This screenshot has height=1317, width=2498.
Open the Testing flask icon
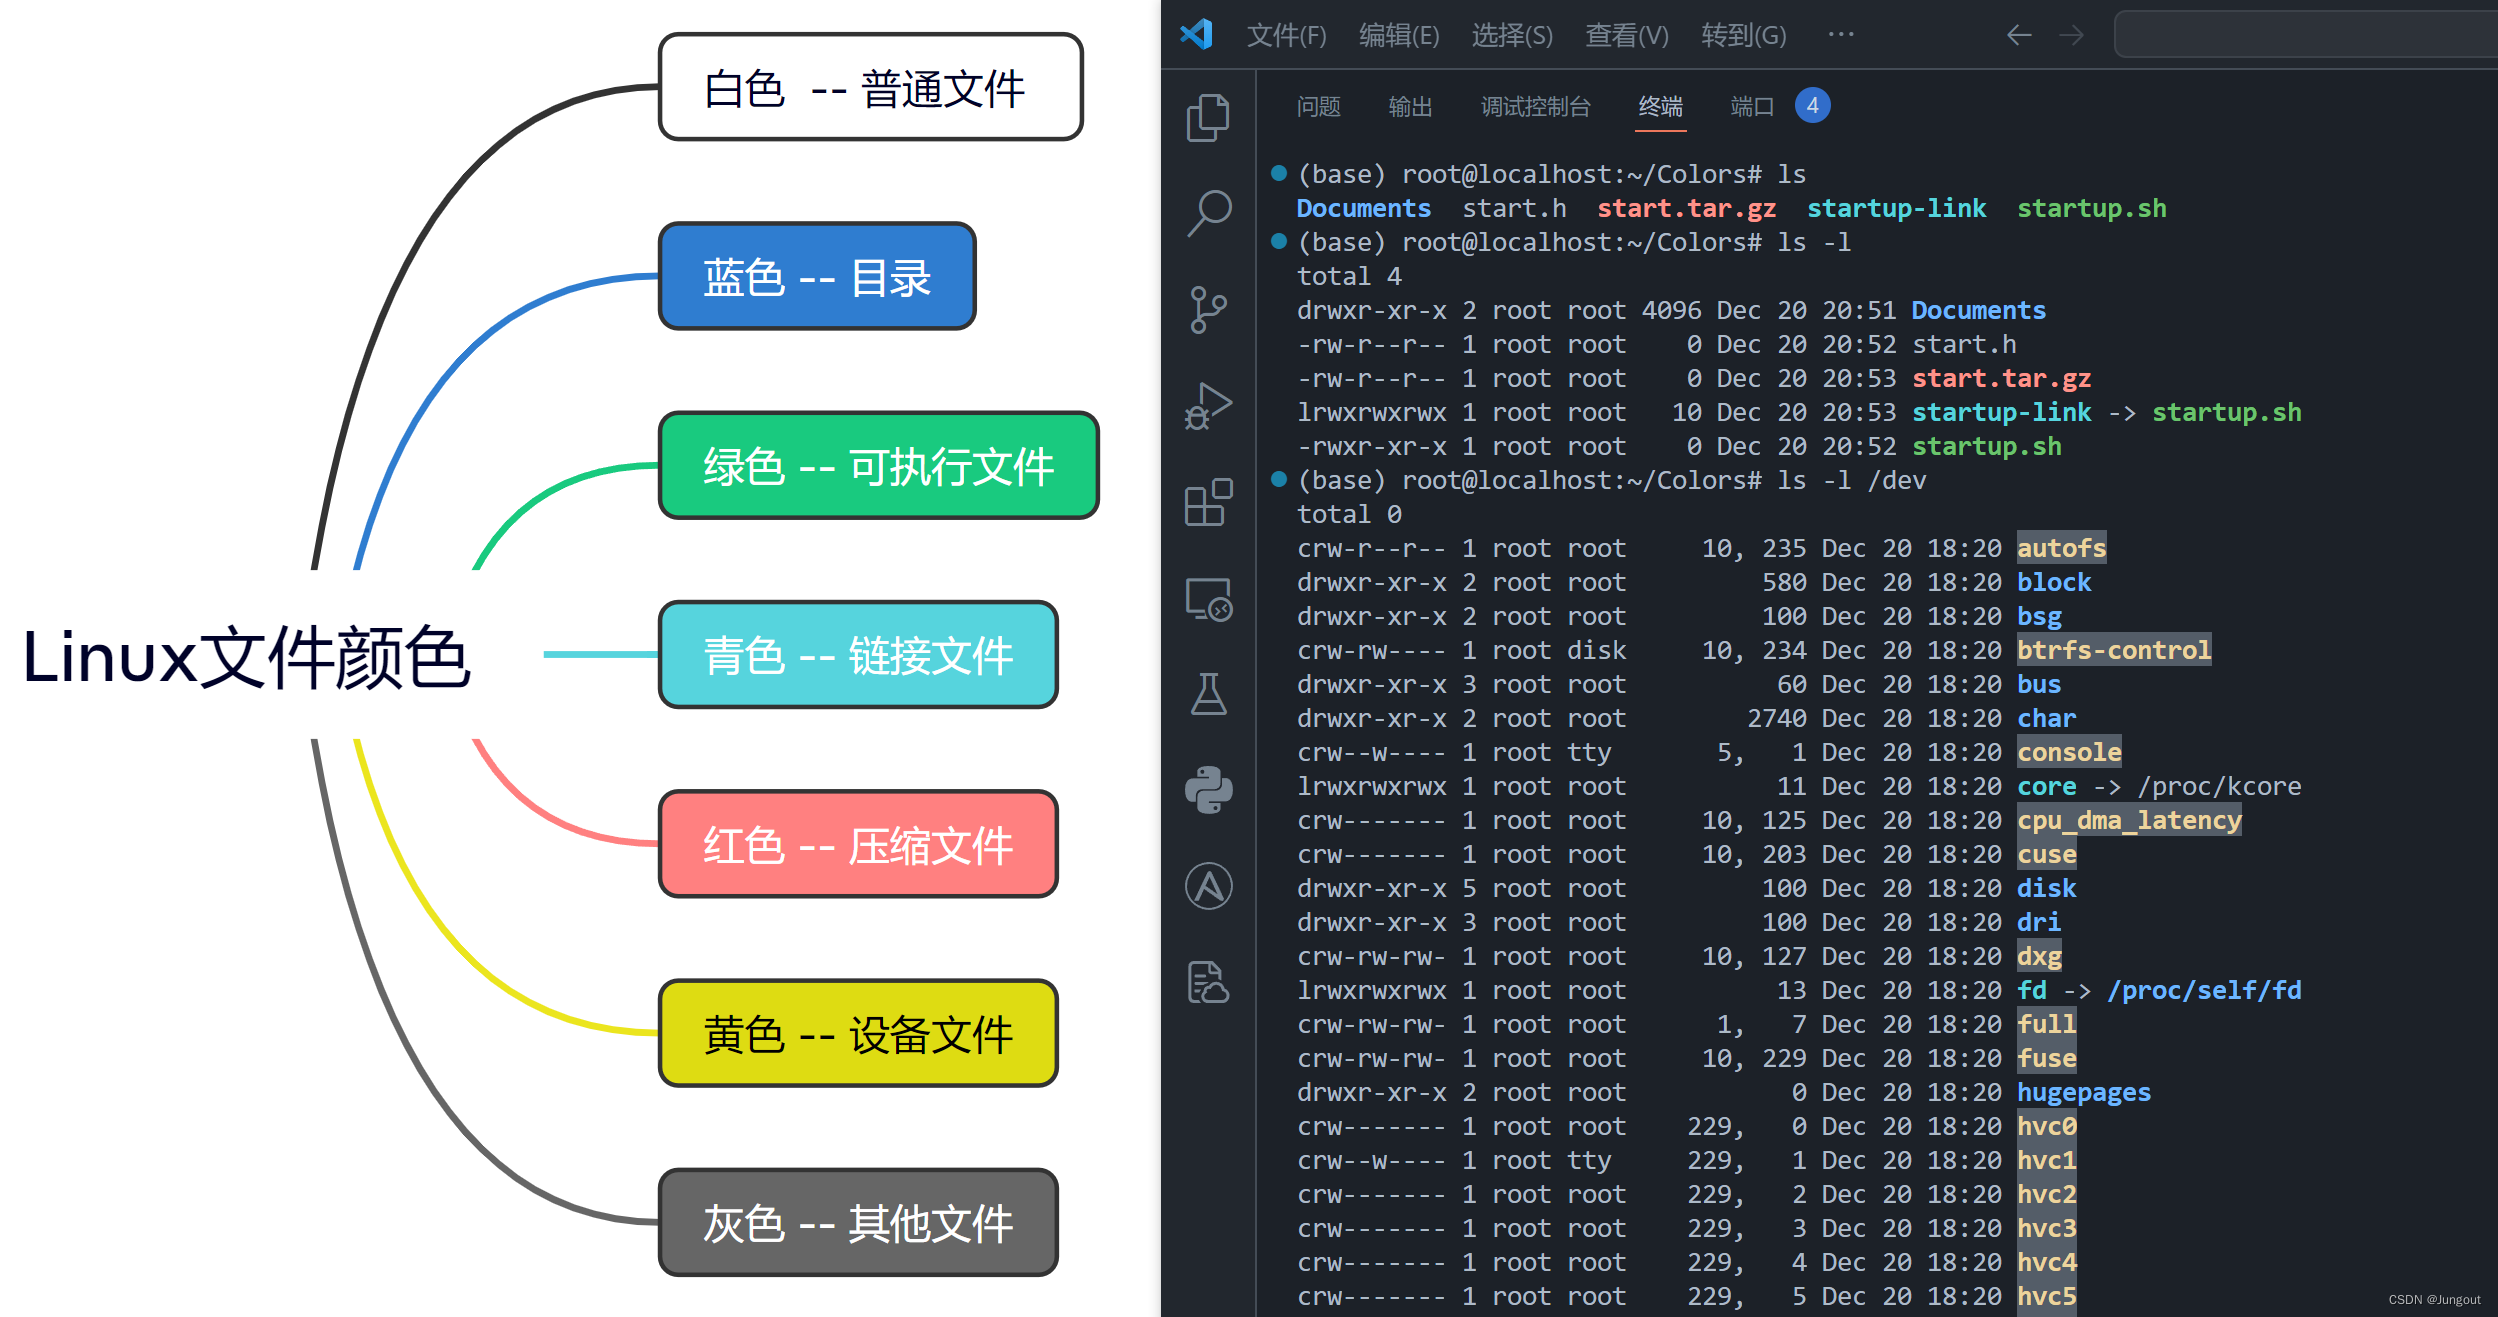point(1208,693)
